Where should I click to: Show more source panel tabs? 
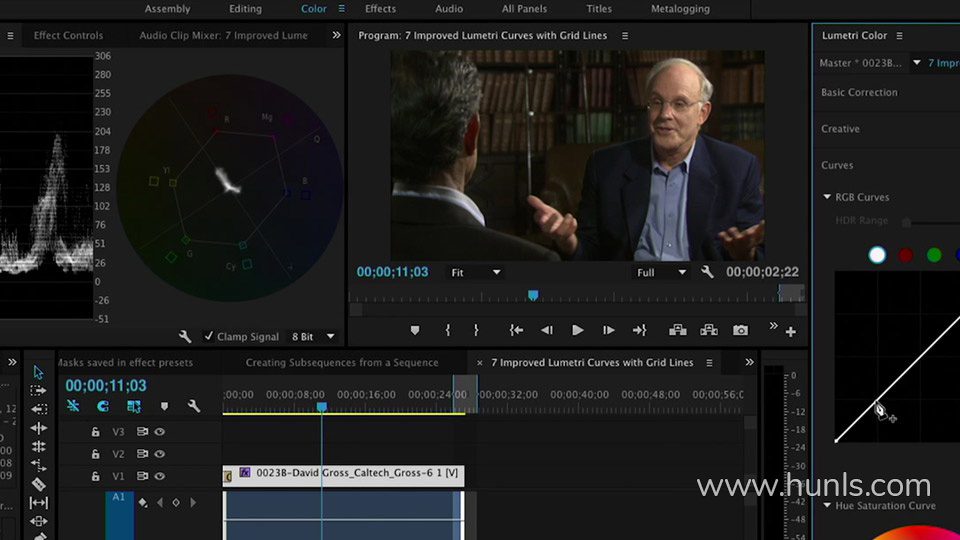336,35
